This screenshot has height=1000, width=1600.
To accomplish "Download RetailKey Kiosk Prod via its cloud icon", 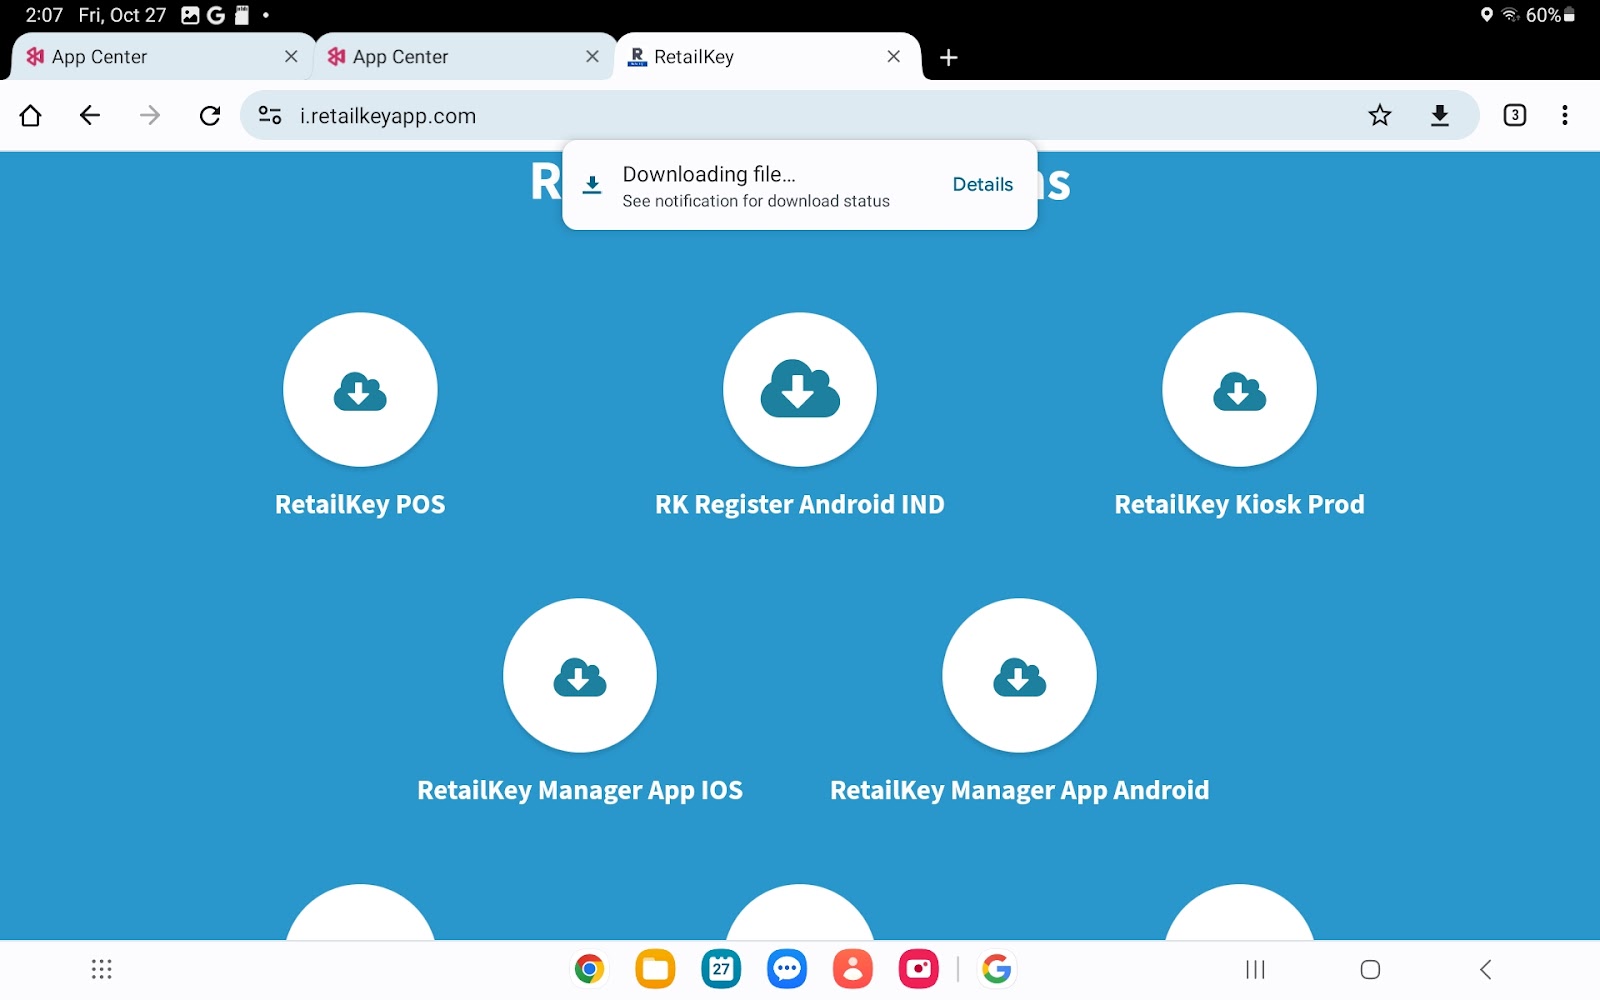I will click(1239, 390).
